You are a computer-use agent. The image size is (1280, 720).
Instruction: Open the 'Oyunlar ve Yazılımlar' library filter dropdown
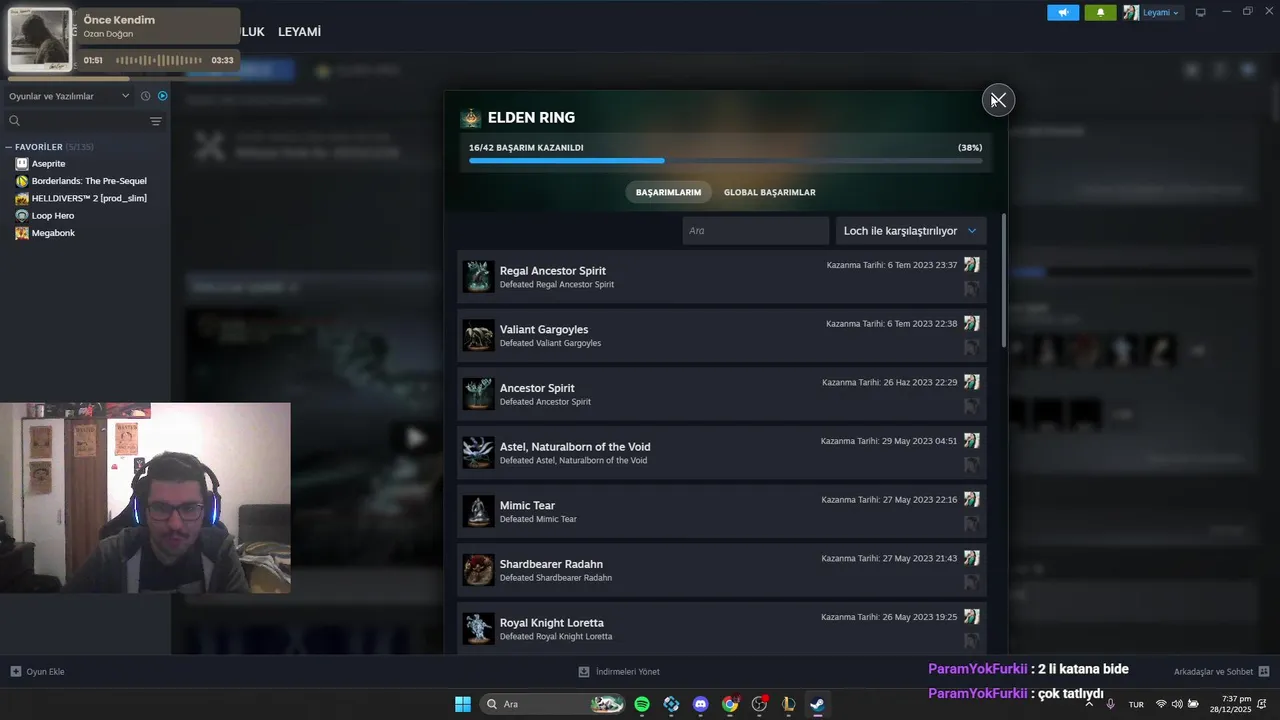tap(69, 96)
